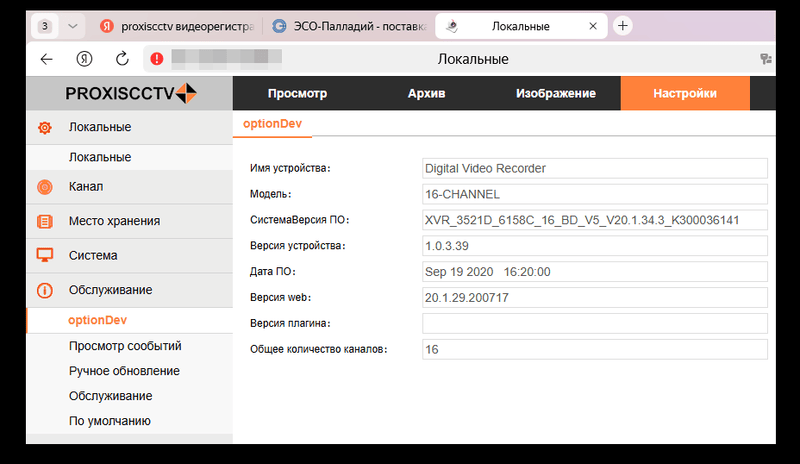
Task: Click the Версия плагина: label
Action: click(290, 324)
